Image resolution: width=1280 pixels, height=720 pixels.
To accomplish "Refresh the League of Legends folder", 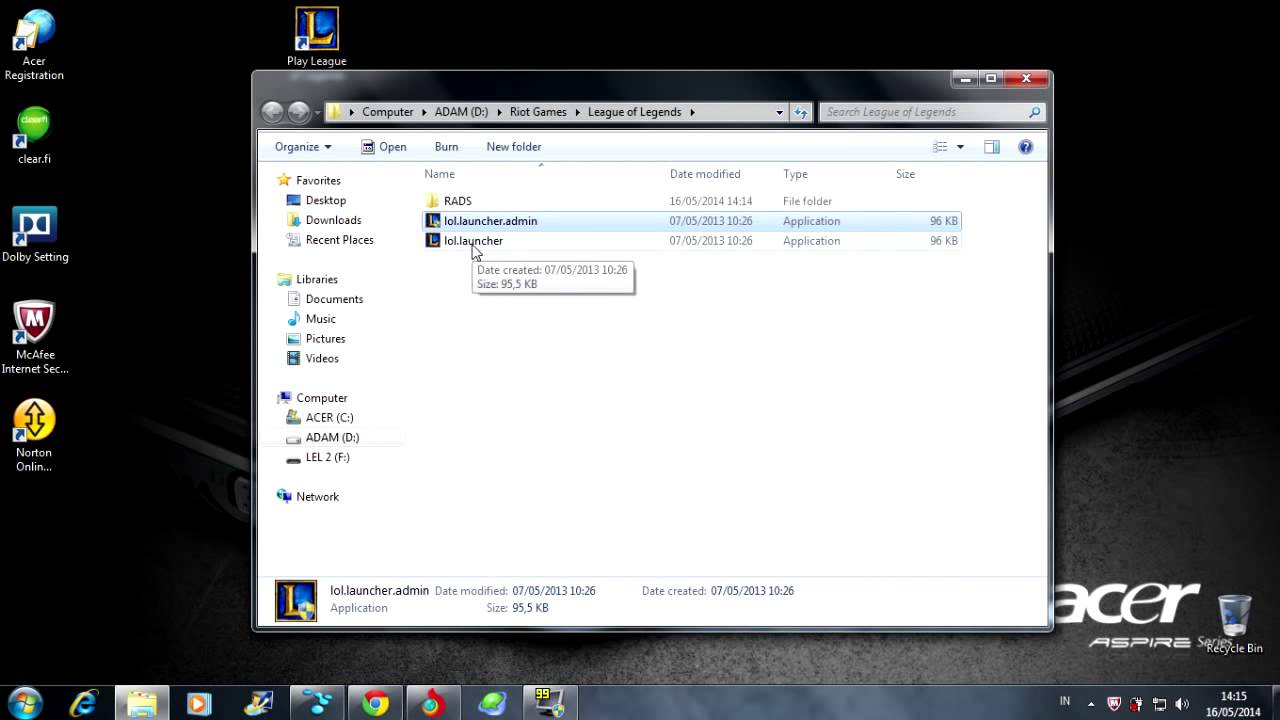I will point(801,112).
